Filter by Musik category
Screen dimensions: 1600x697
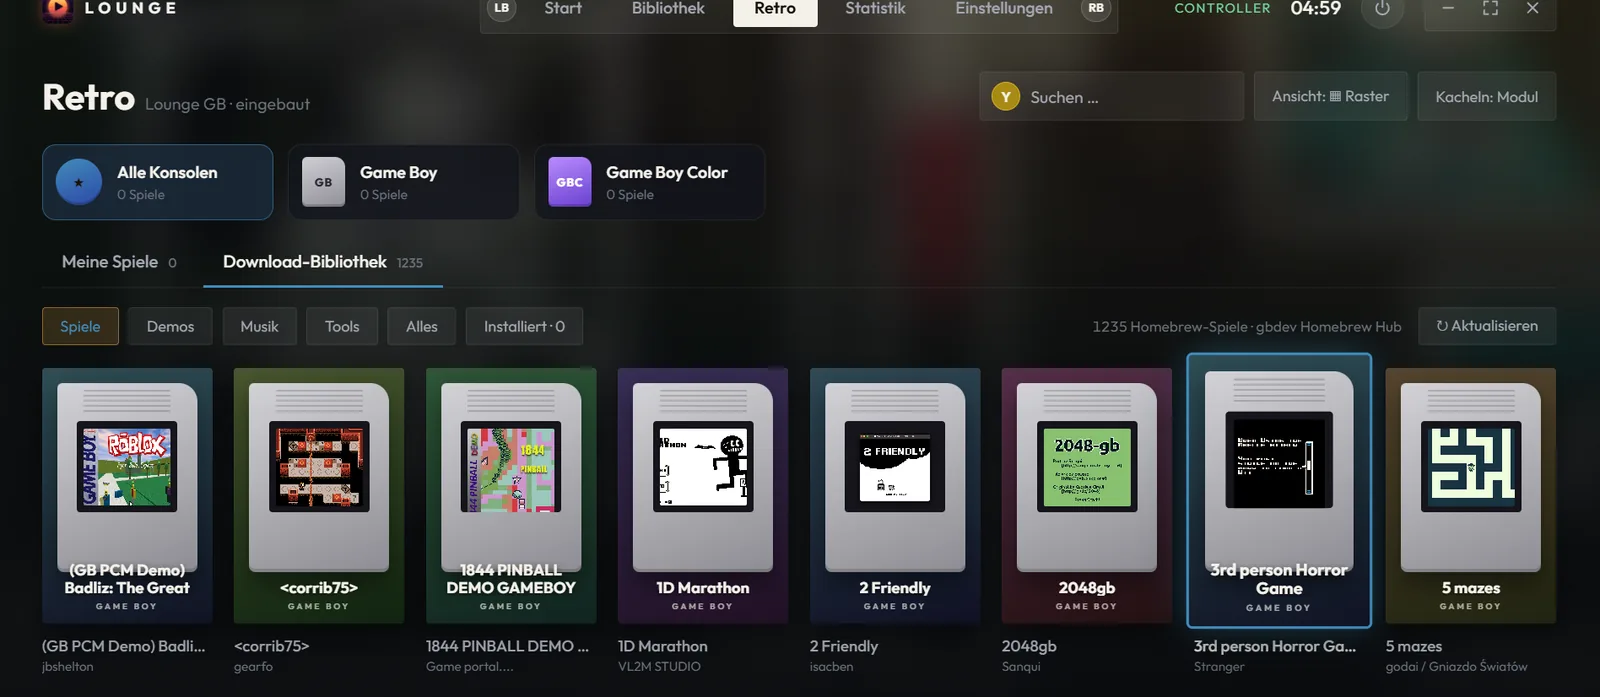point(259,326)
